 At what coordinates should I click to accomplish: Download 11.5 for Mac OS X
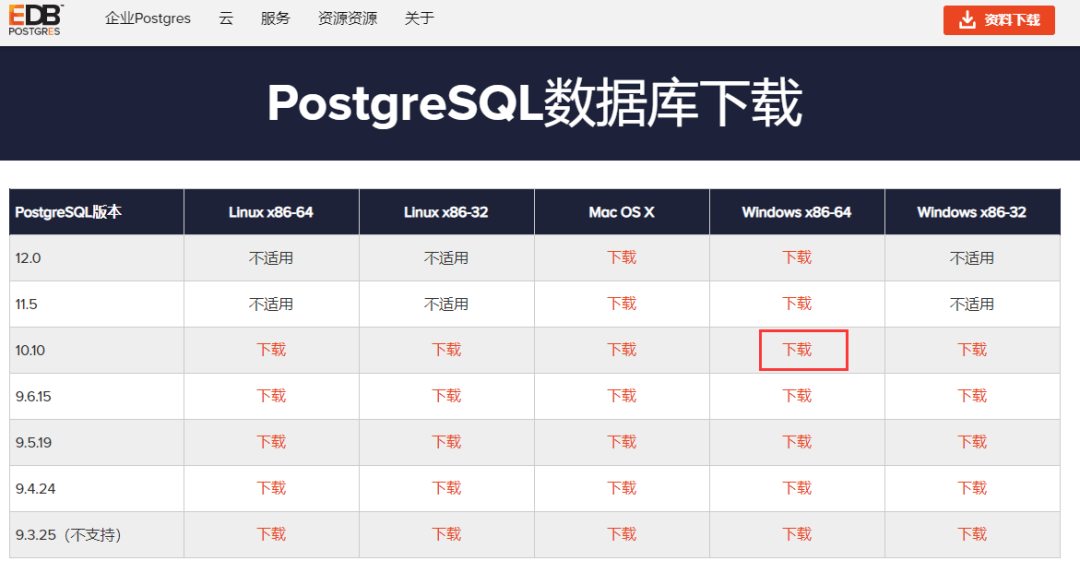coord(621,304)
